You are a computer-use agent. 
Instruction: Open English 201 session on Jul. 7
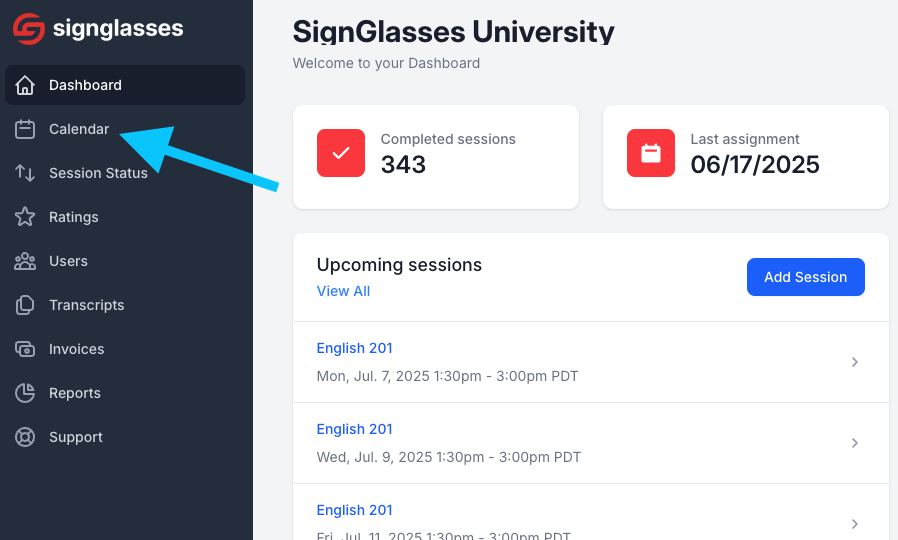point(590,362)
